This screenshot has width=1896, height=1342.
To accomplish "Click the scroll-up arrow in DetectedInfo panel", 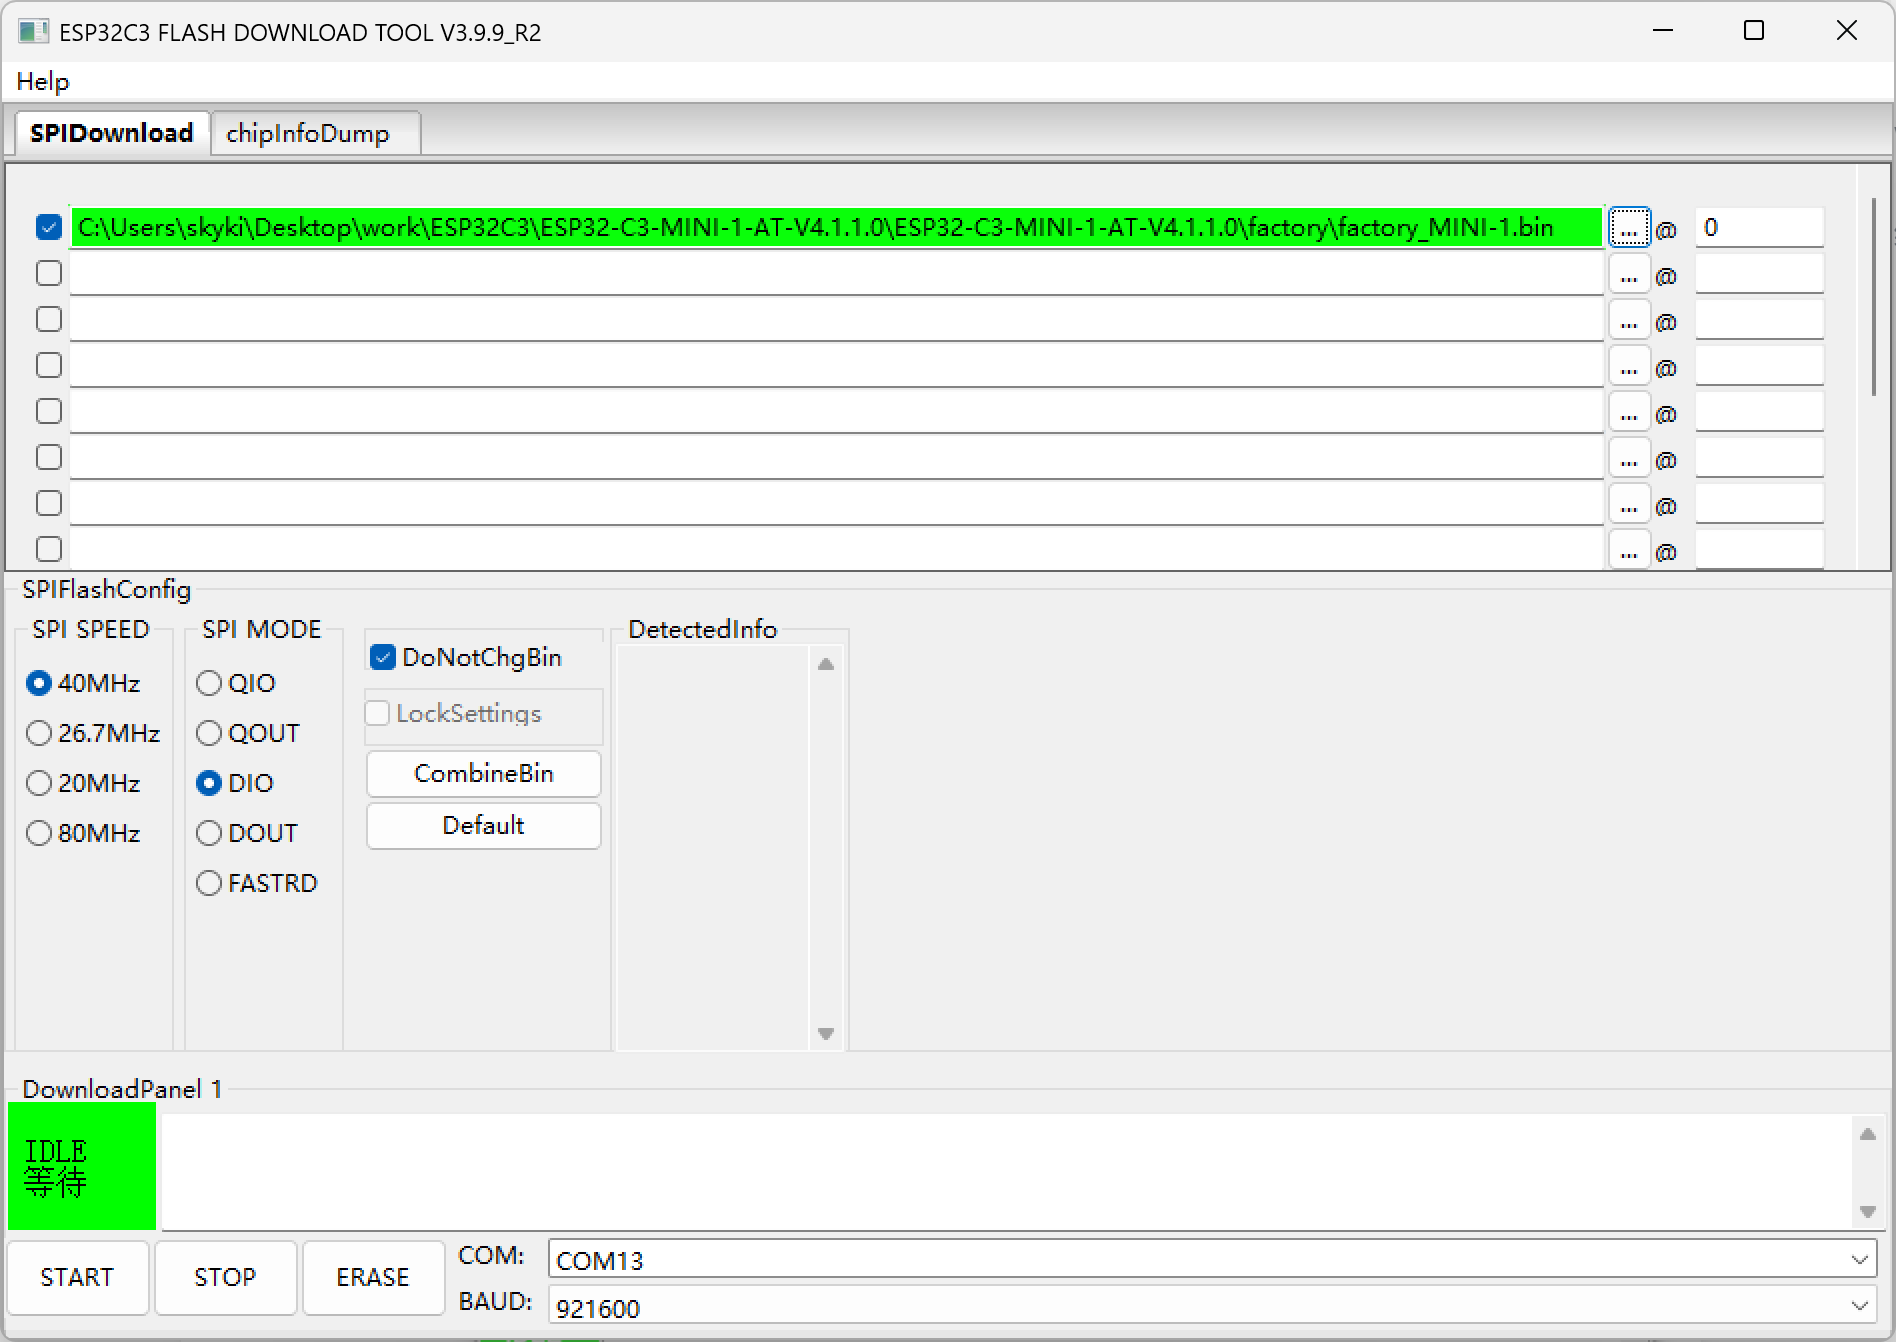I will coord(825,663).
